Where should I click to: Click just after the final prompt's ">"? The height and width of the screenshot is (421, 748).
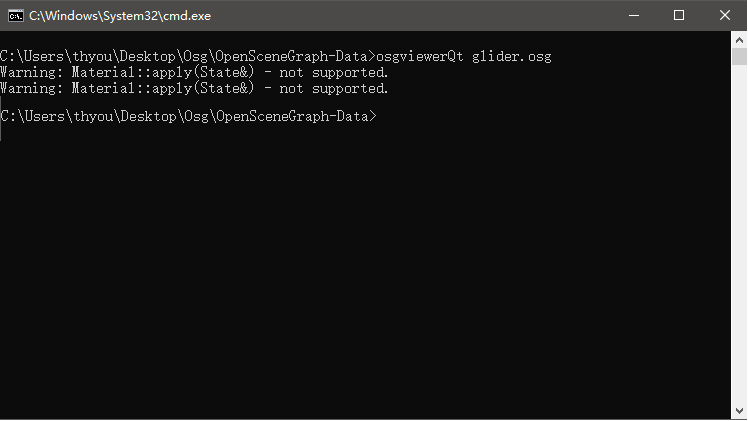point(383,117)
